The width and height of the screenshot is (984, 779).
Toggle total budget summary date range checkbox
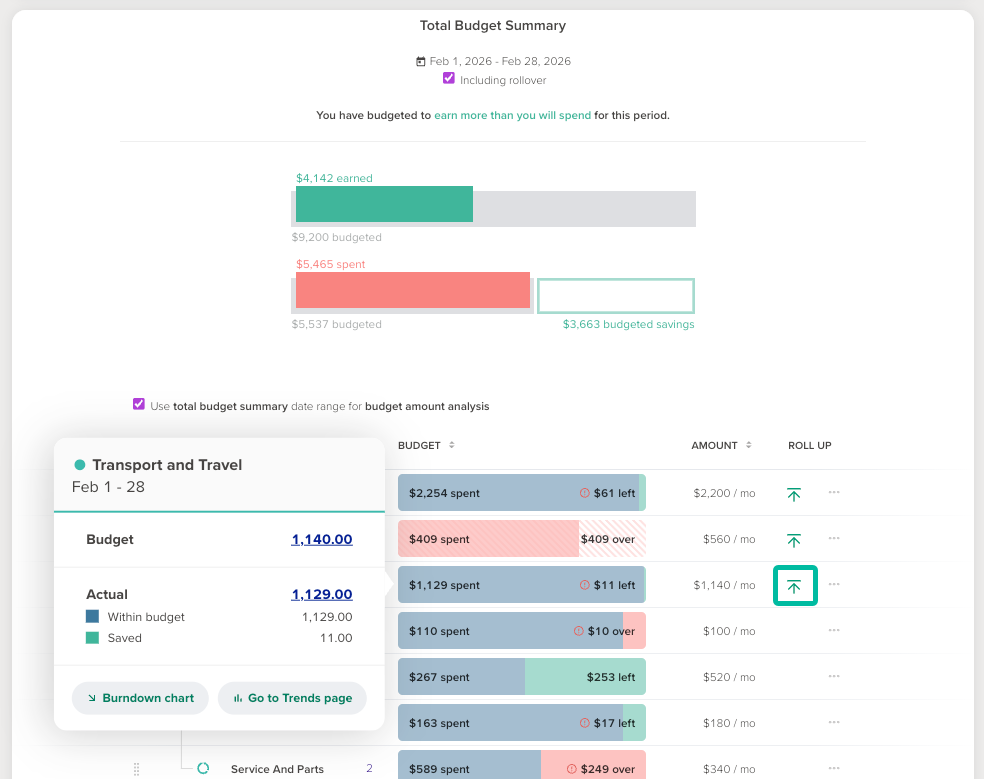[139, 404]
